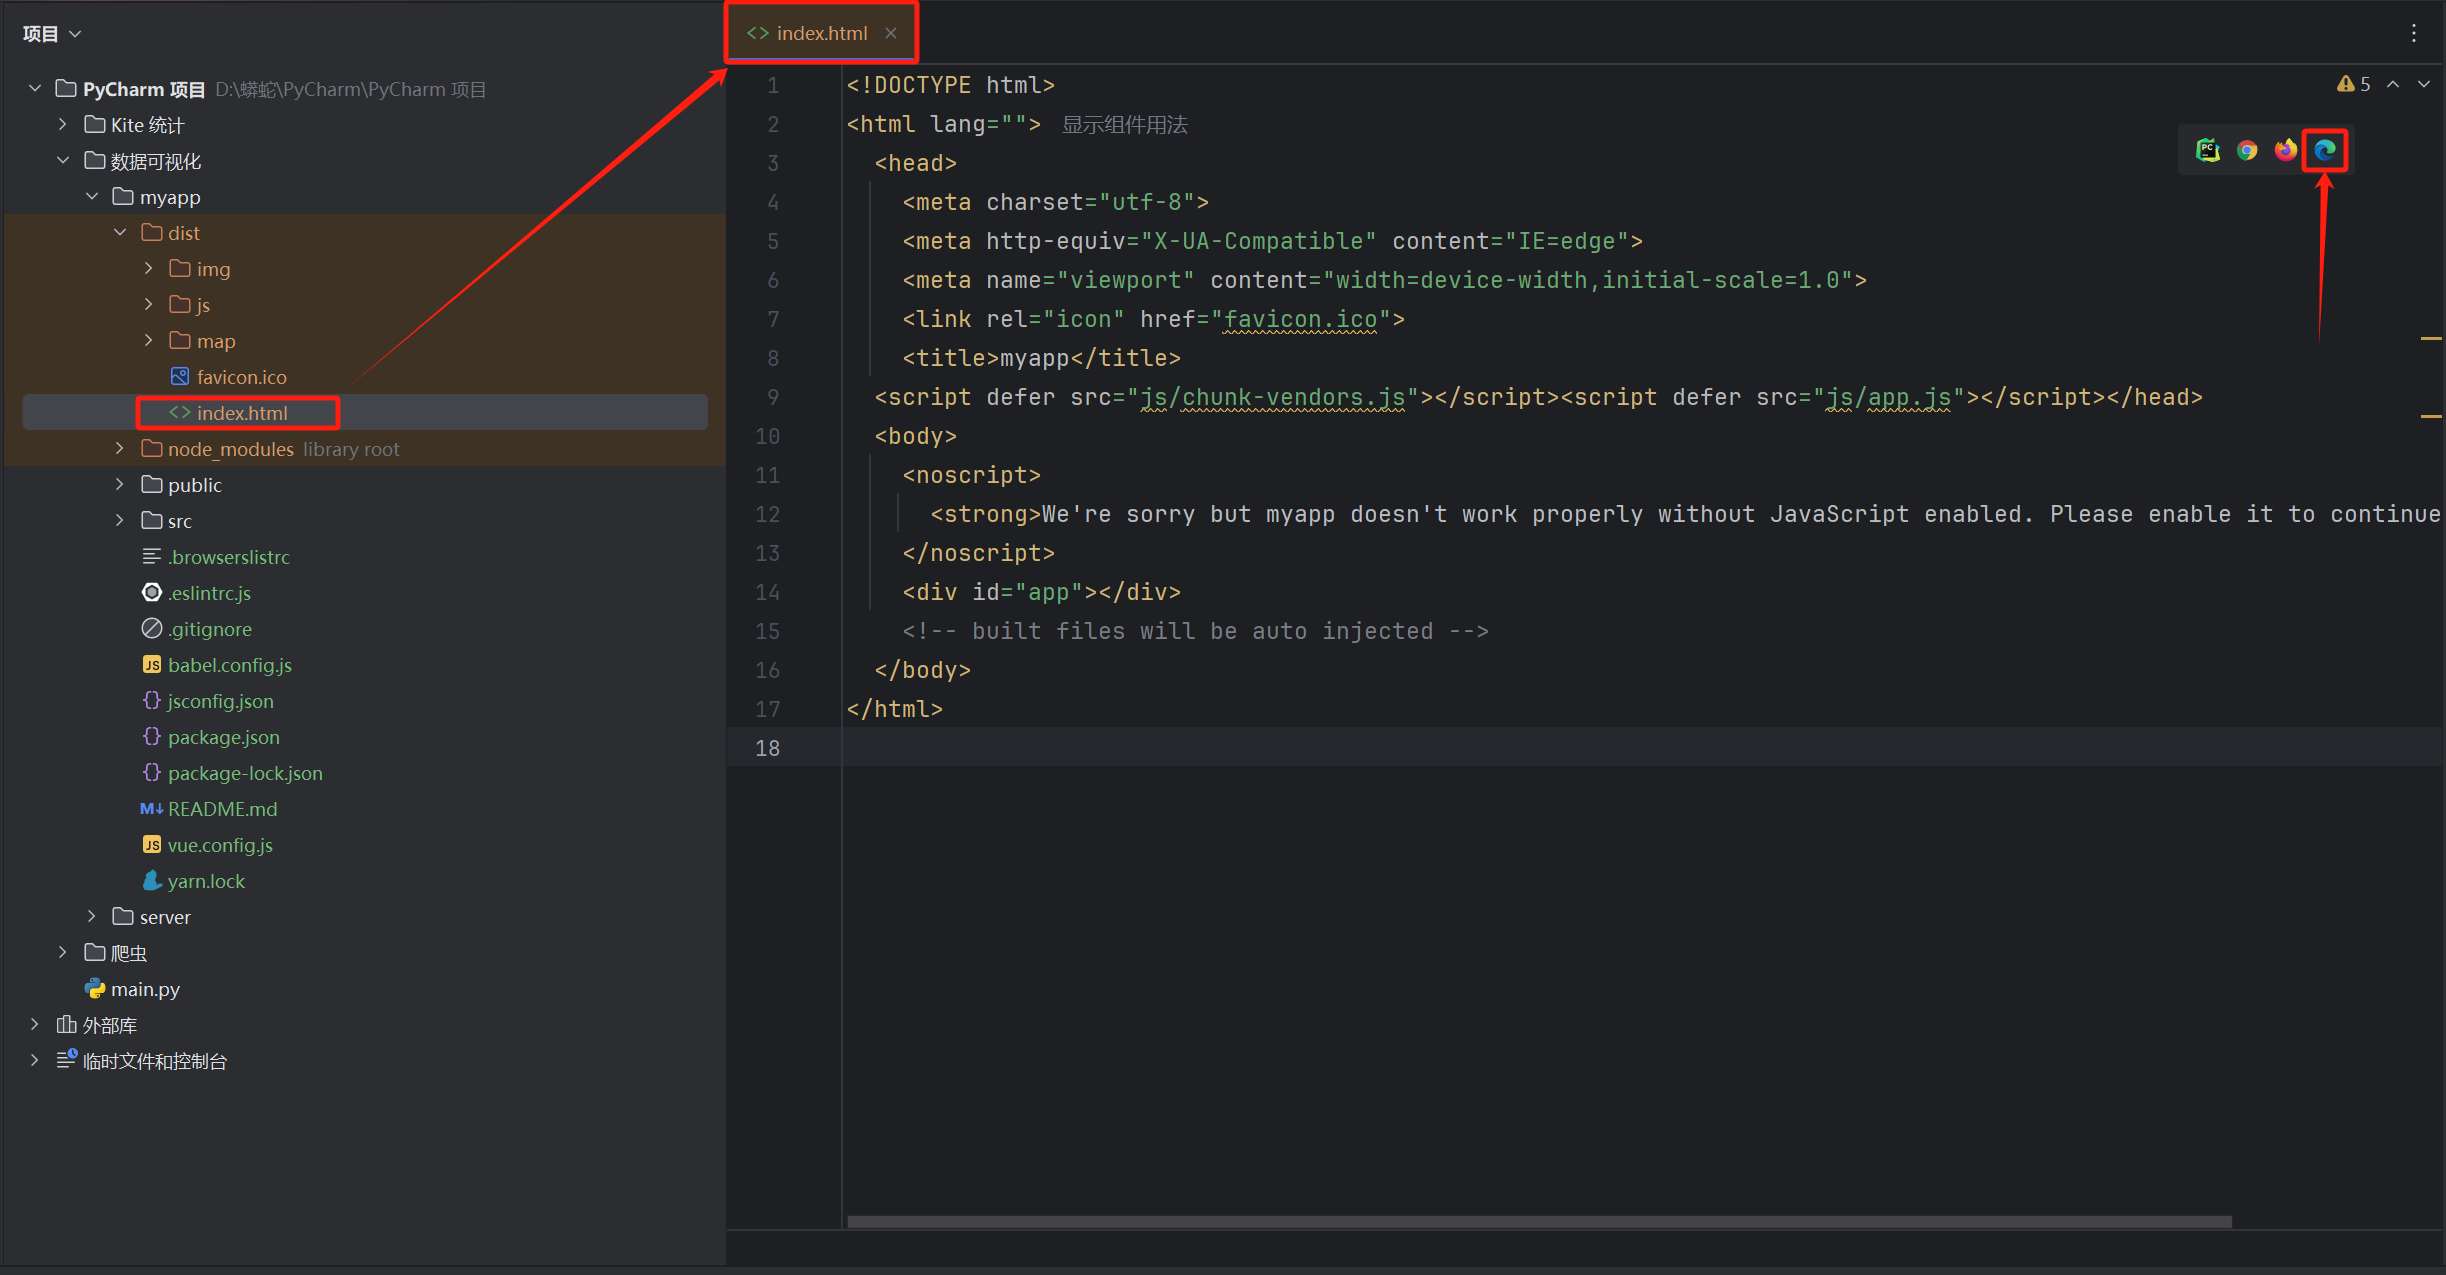Select main.py Python file
Screen dimensions: 2446x1275
point(145,989)
